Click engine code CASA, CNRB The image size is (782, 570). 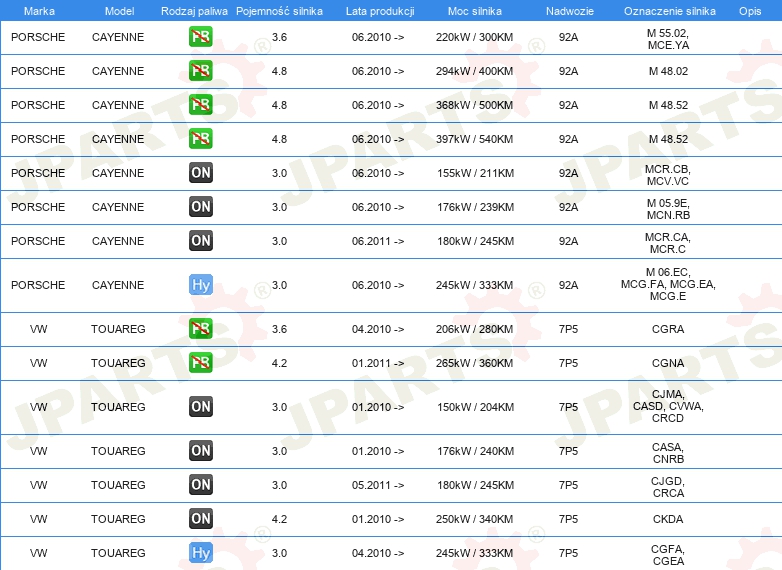click(x=668, y=453)
